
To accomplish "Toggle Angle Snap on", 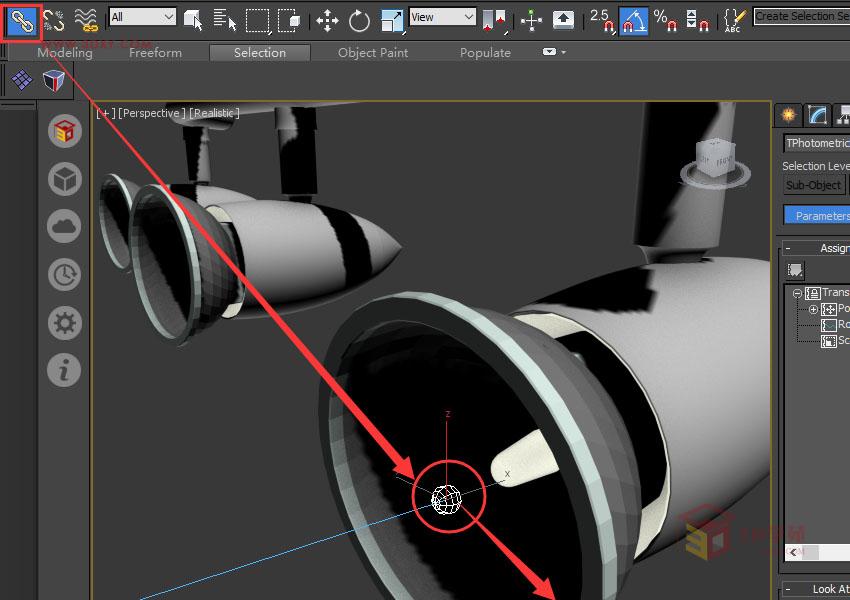I will coord(632,17).
